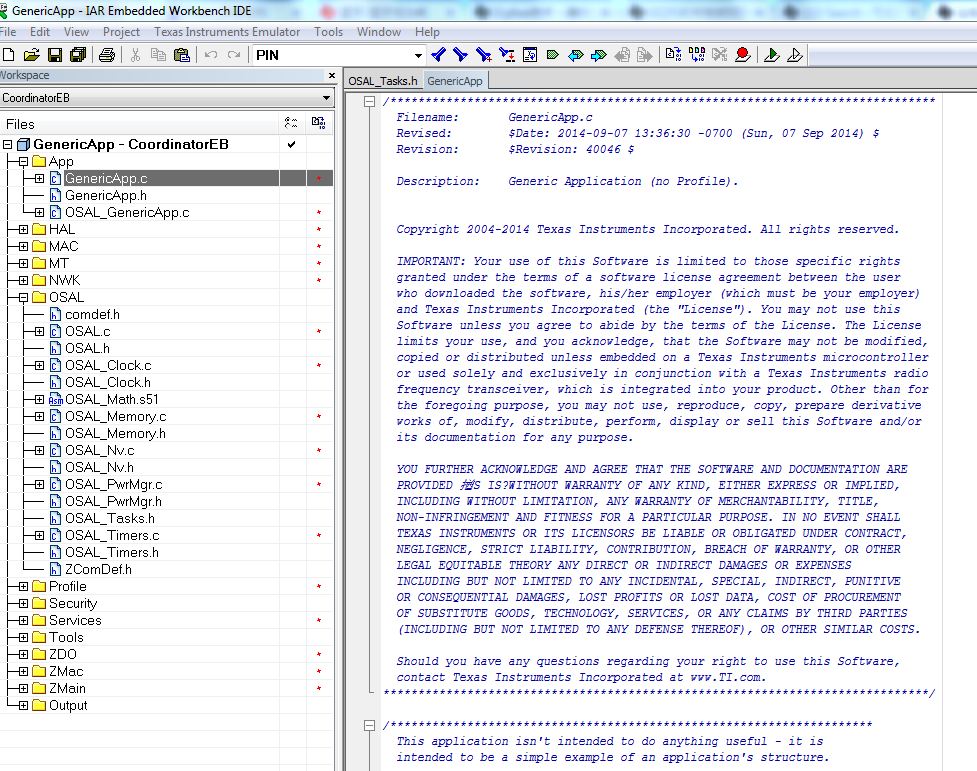977x771 pixels.
Task: Click the Find Previous toolbar icon
Action: point(438,55)
